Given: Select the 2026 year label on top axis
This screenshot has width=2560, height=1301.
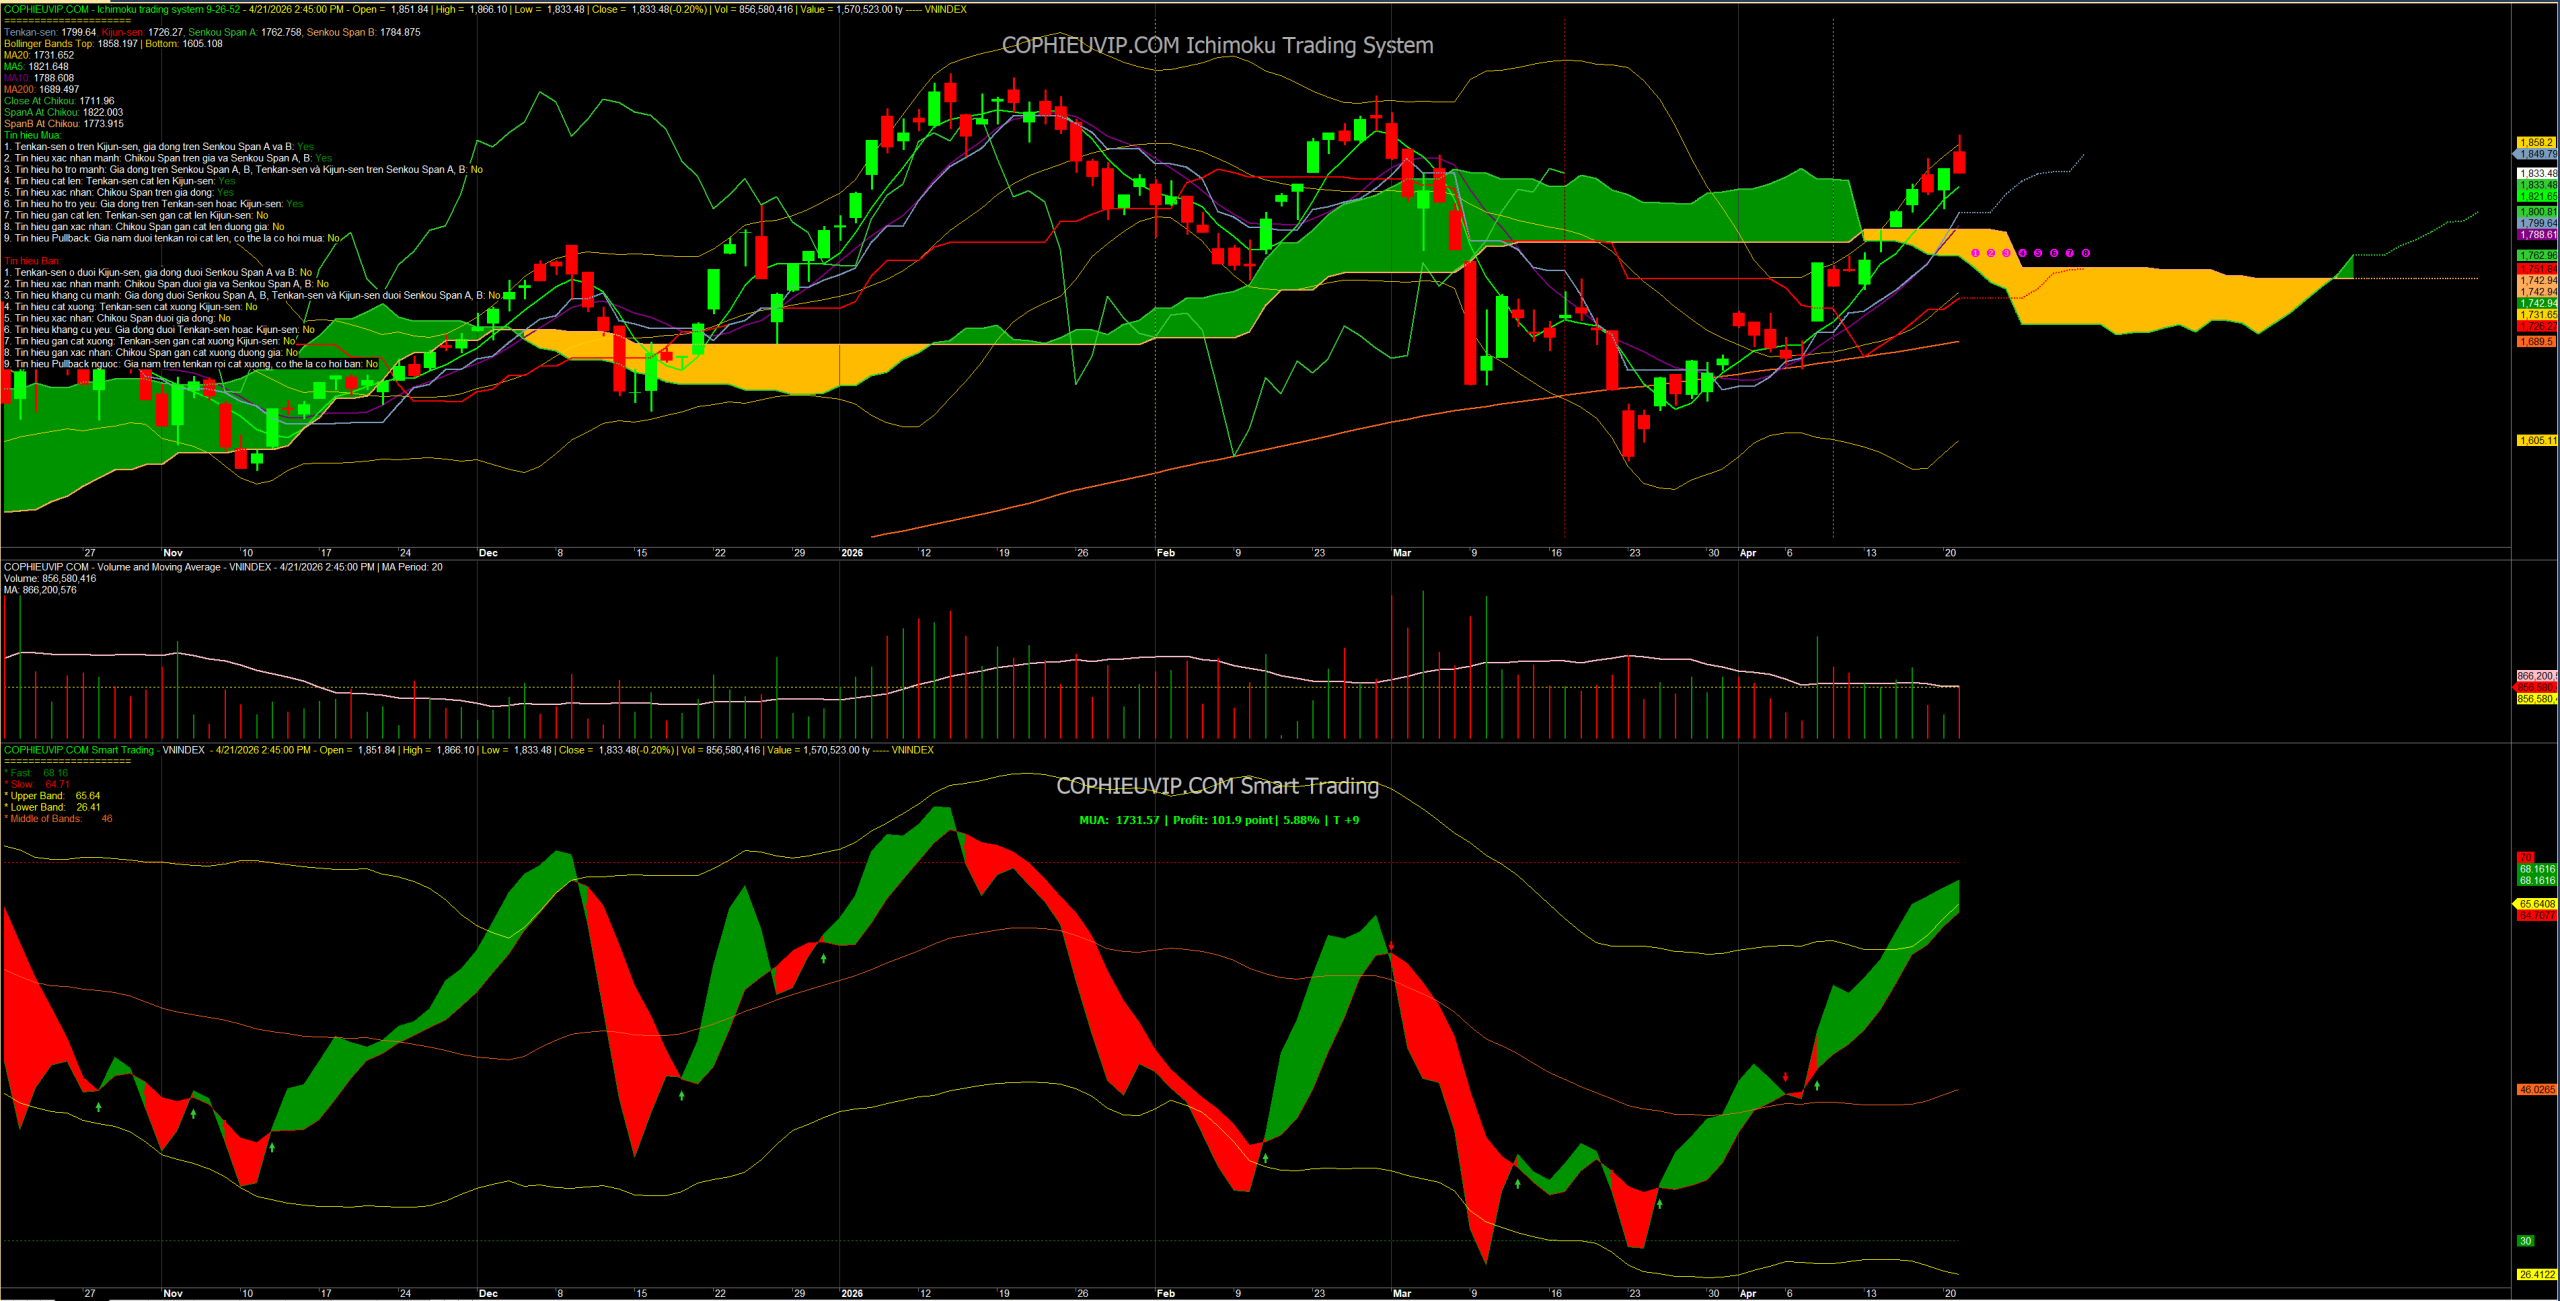Looking at the screenshot, I should 852,553.
